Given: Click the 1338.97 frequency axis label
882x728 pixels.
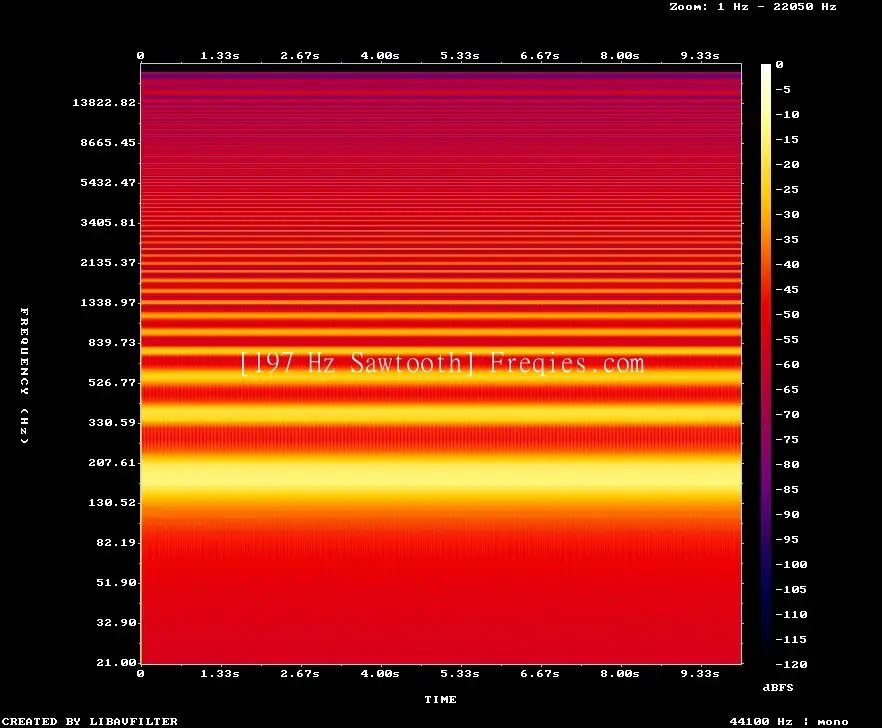Looking at the screenshot, I should (x=108, y=302).
